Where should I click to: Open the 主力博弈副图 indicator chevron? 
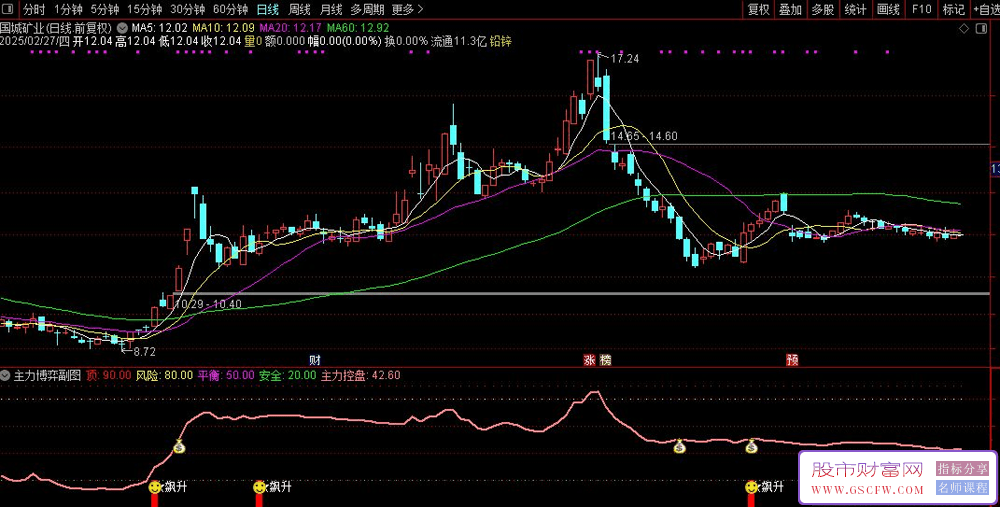(6, 375)
